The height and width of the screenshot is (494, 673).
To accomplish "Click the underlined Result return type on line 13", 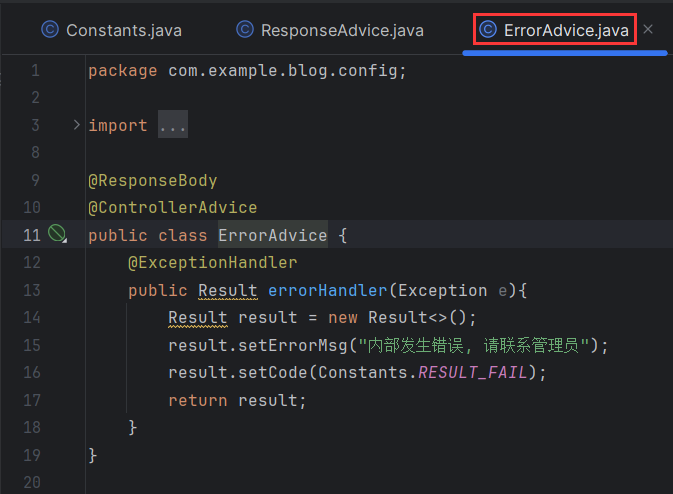I will [x=227, y=291].
